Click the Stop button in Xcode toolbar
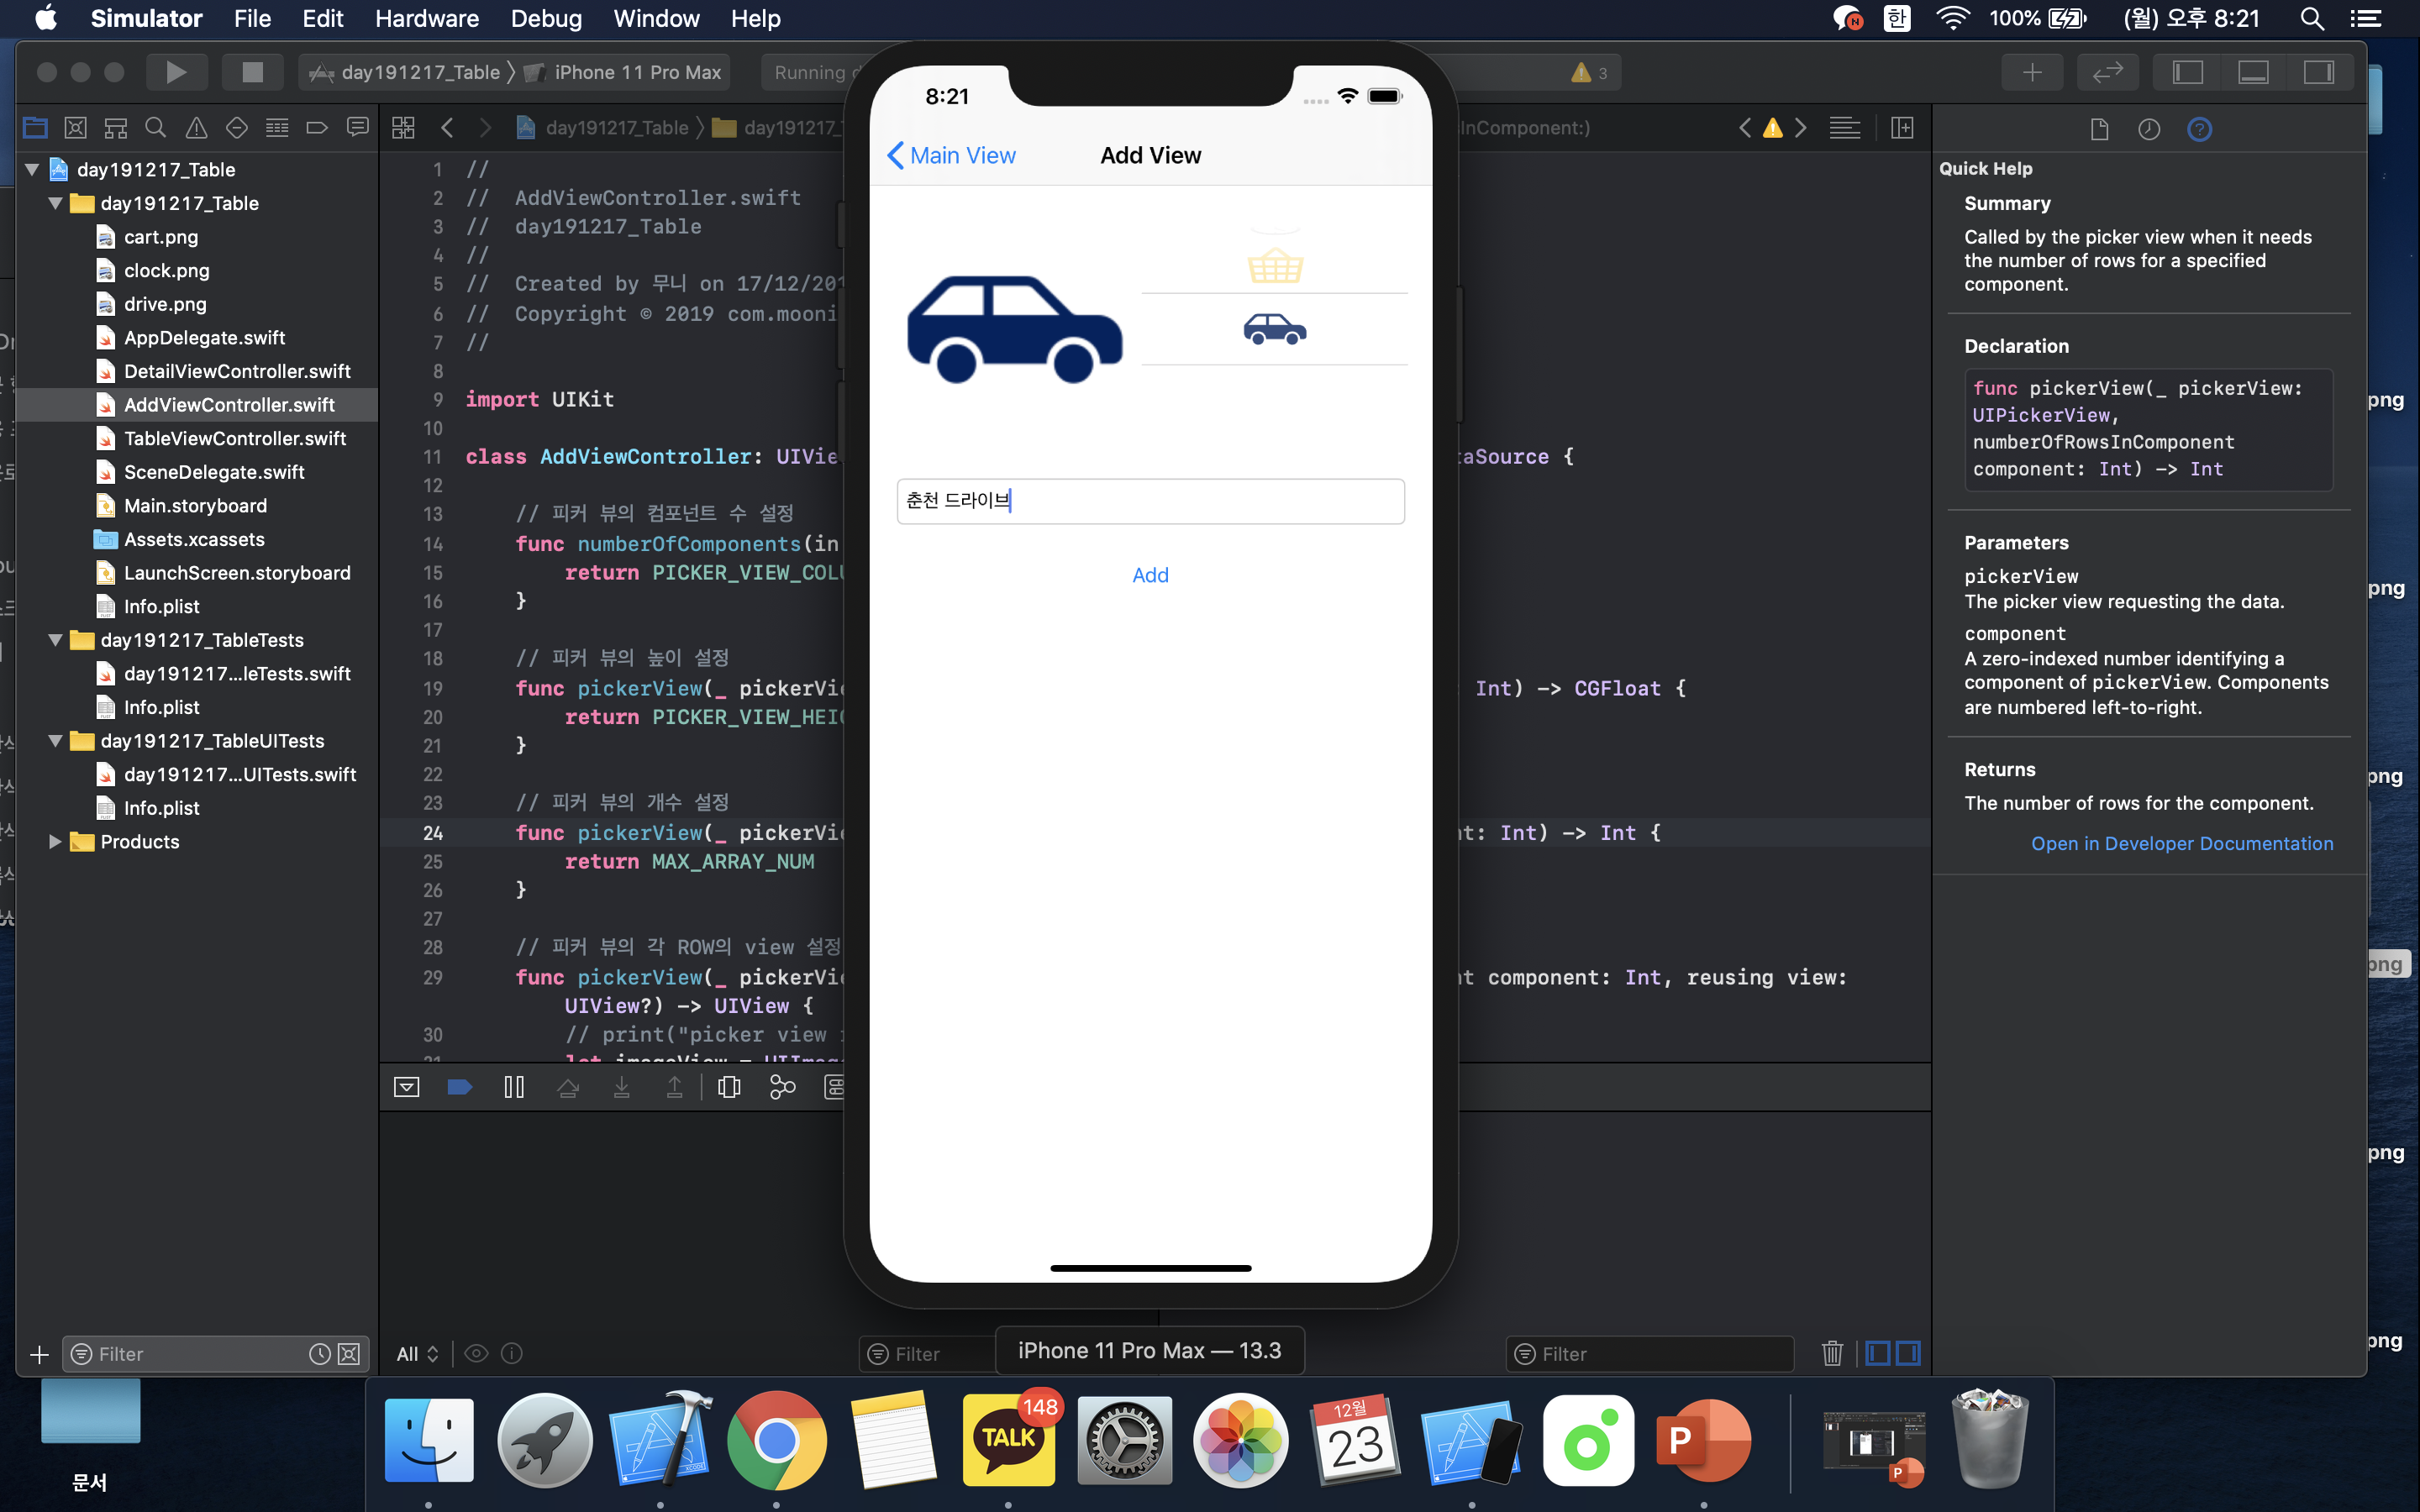This screenshot has width=2420, height=1512. (252, 72)
